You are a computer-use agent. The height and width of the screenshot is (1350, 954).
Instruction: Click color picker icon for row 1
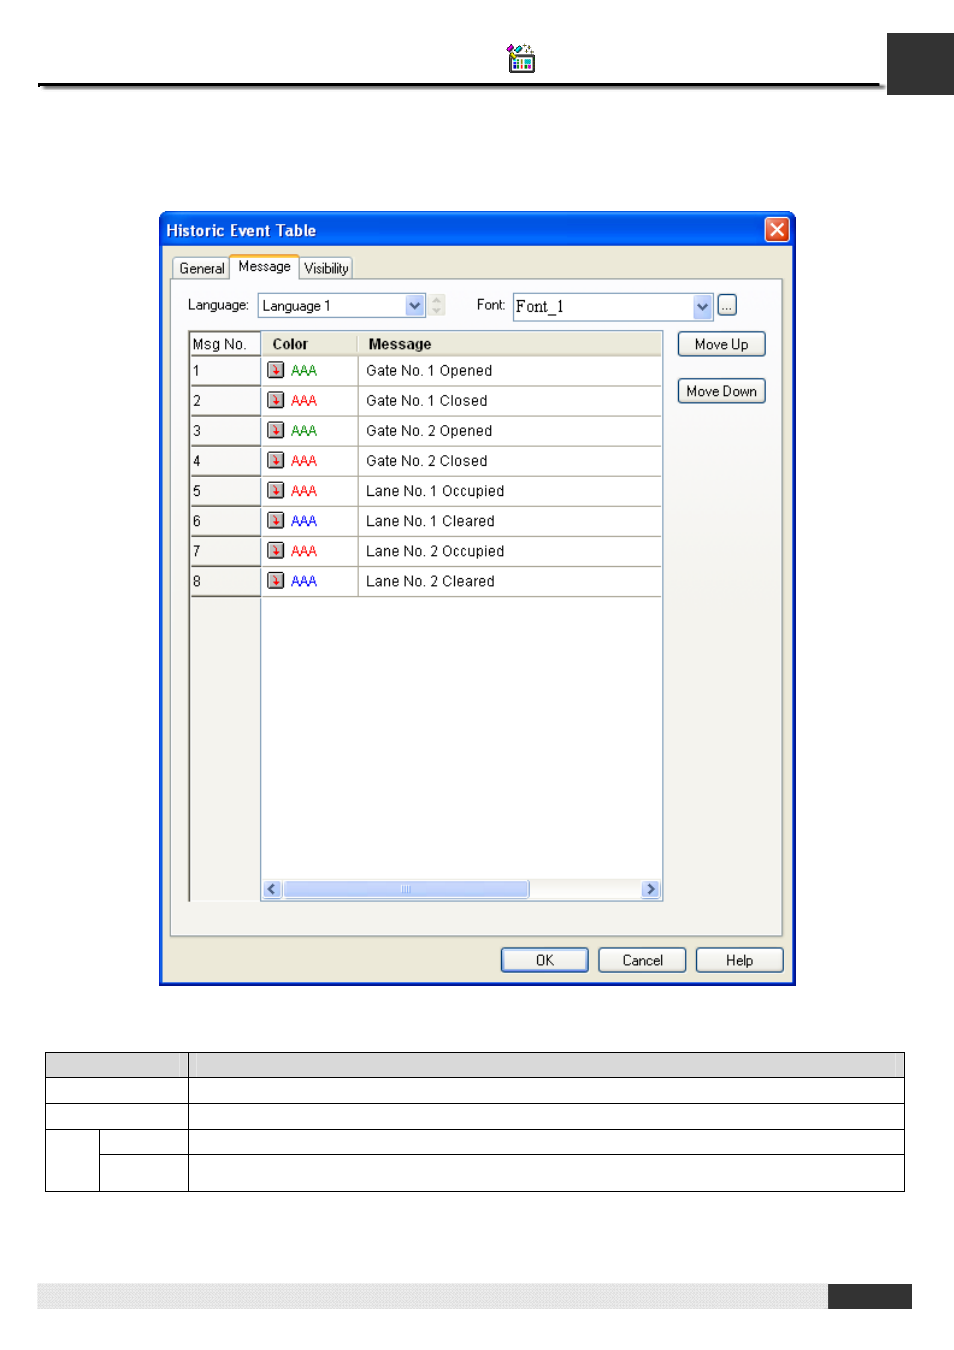click(x=276, y=370)
